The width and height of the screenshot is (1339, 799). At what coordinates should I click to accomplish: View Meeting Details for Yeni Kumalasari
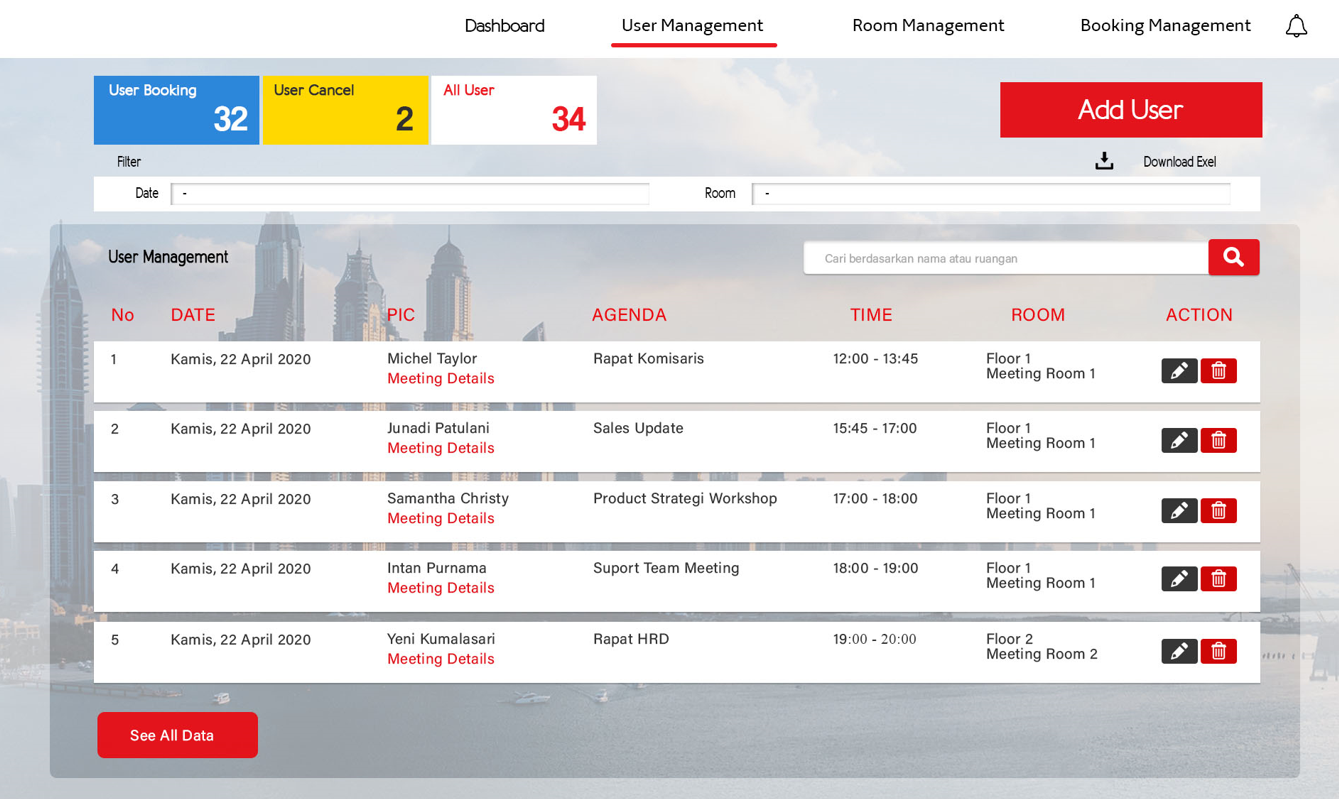(440, 659)
